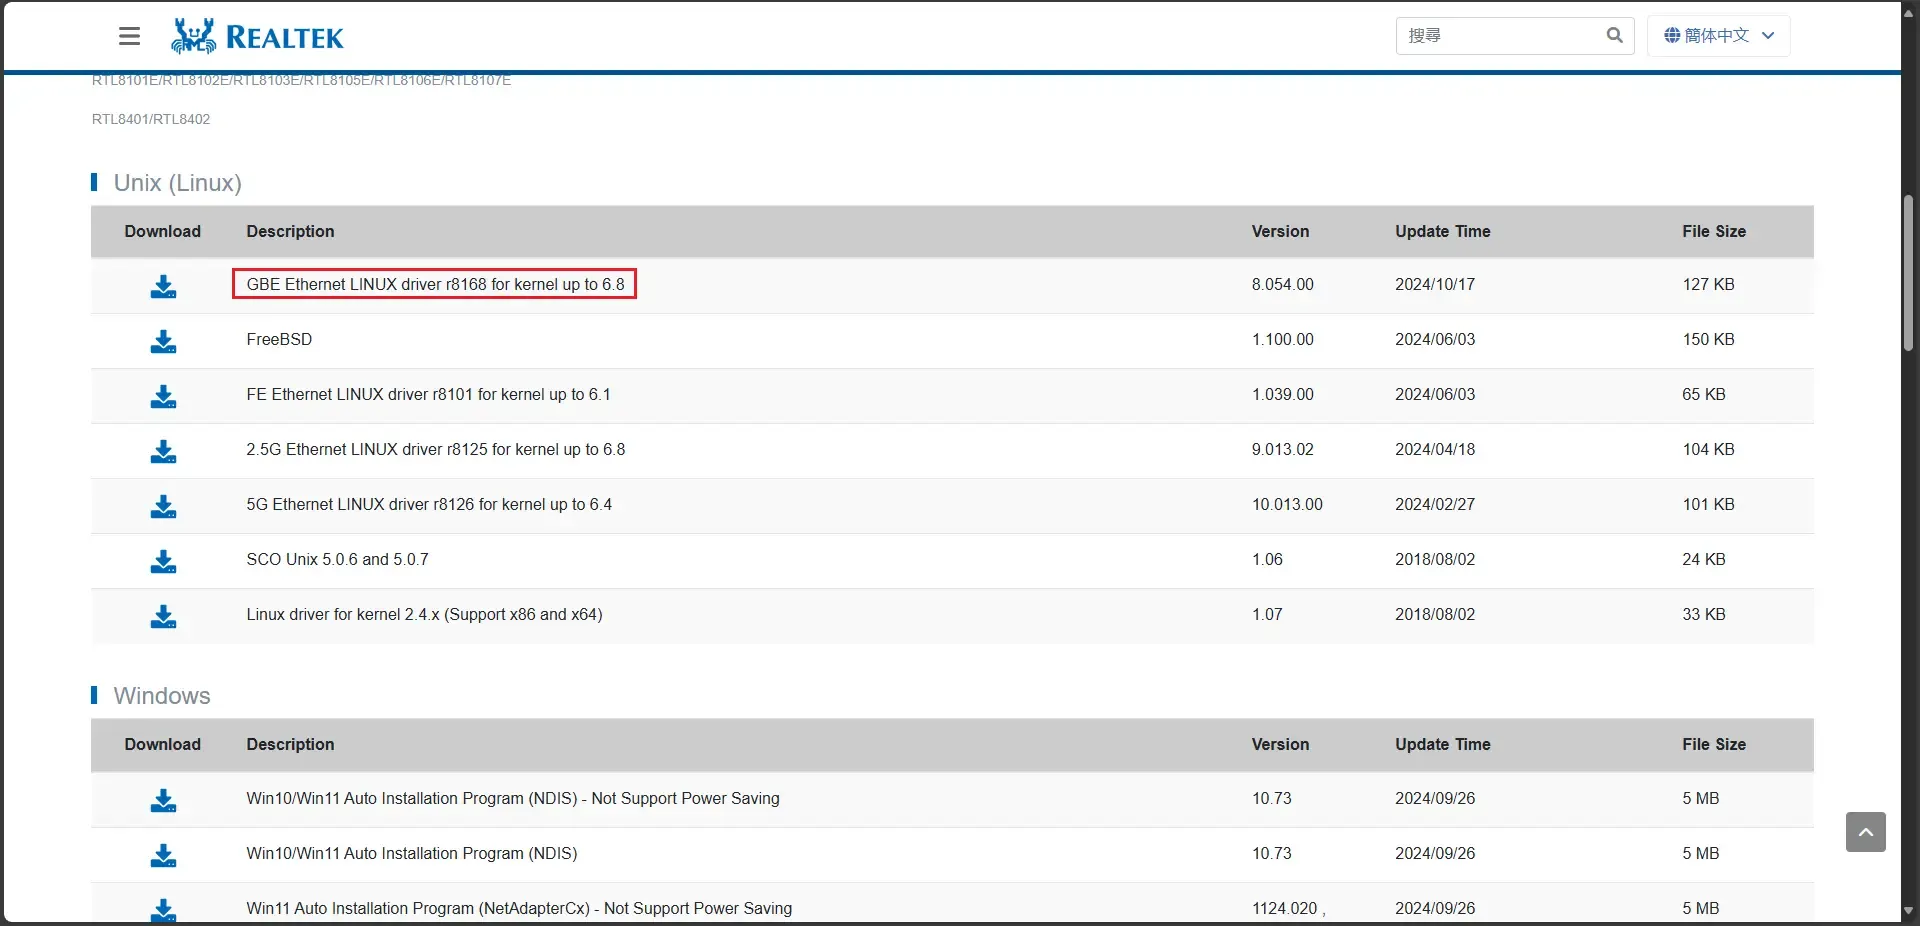Click the search magnifier icon

point(1614,36)
